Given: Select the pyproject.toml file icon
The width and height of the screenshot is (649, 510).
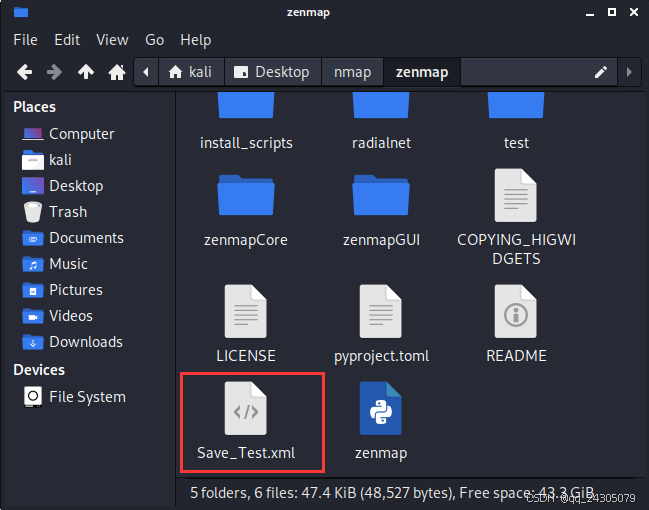Looking at the screenshot, I should click(x=381, y=311).
